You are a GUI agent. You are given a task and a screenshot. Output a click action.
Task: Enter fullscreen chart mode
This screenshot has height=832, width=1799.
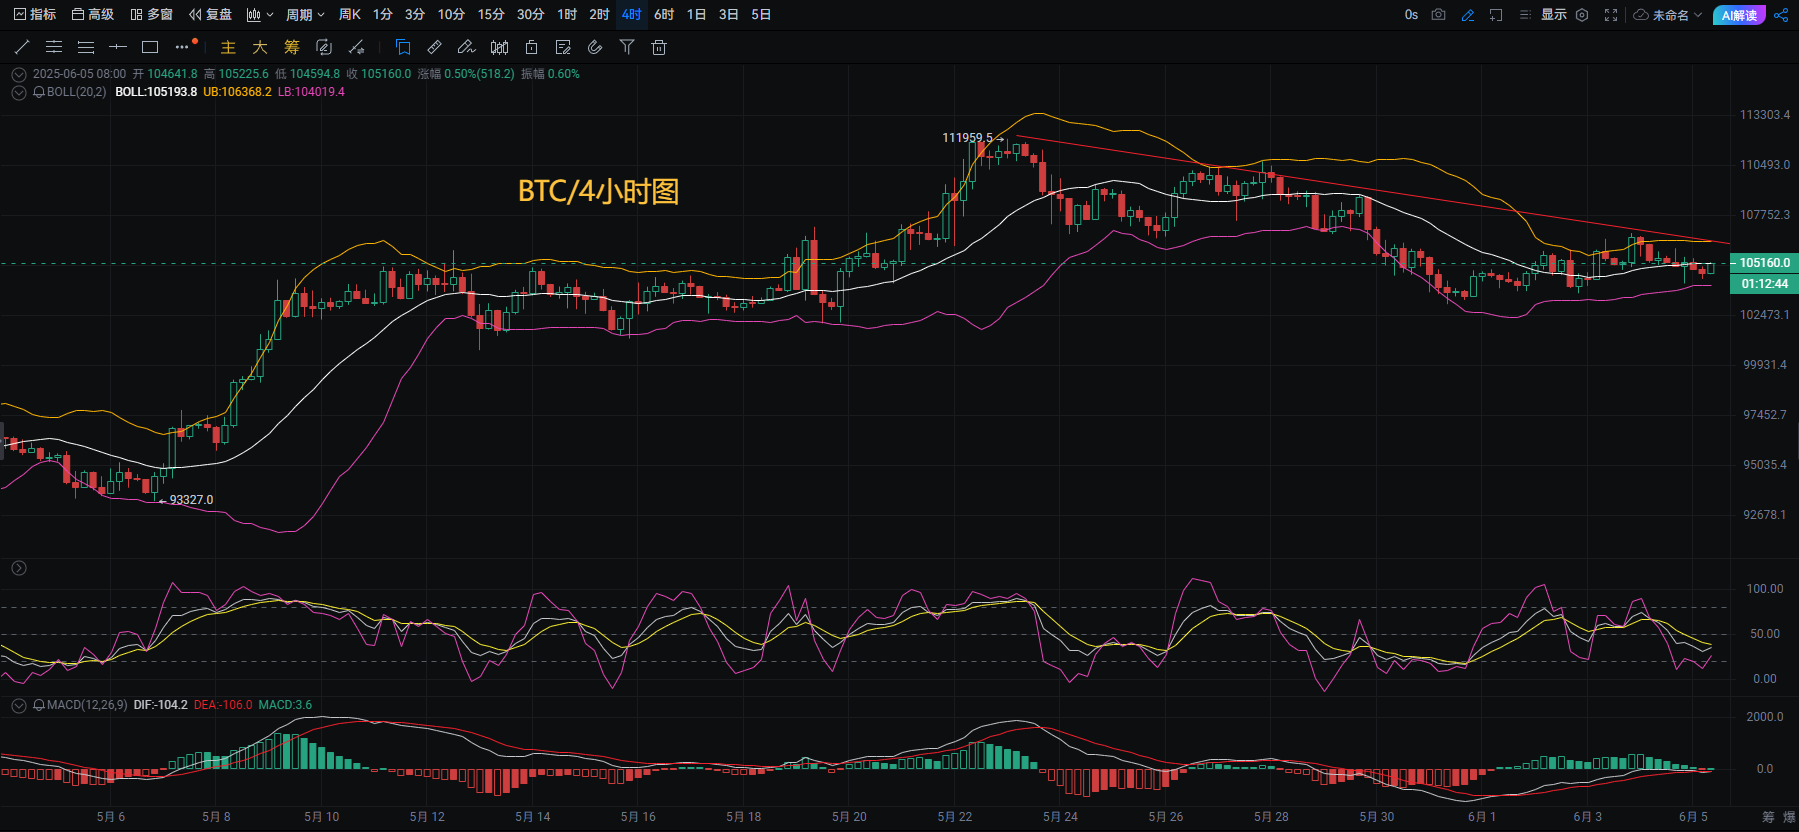(1611, 15)
